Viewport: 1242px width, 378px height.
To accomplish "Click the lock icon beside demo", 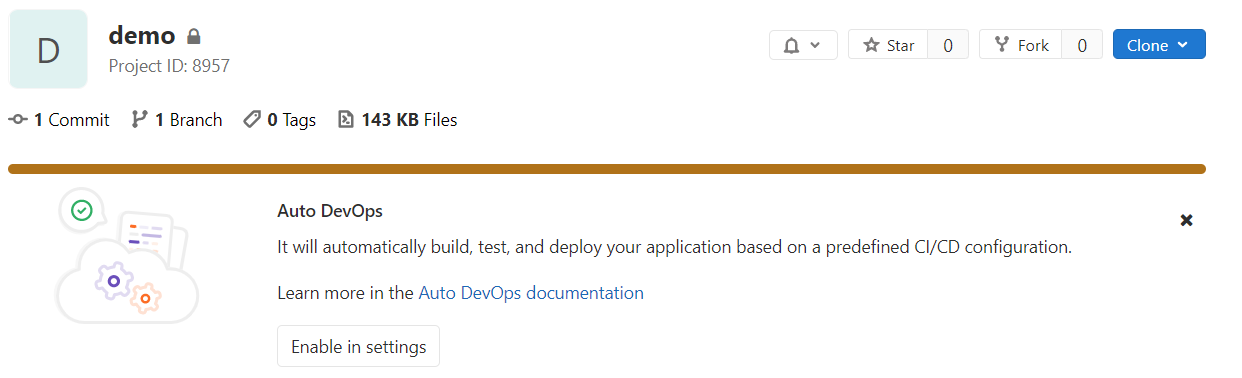I will 194,36.
